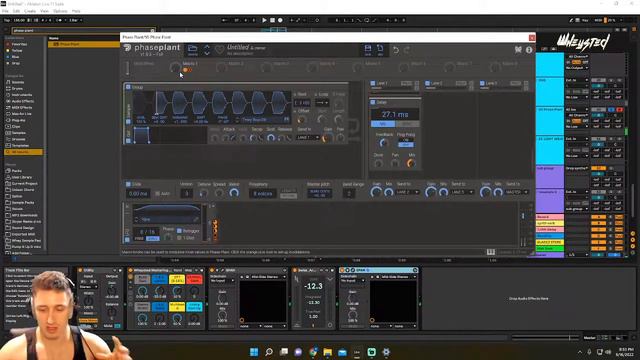Switch the Delay time mode to sync
The height and width of the screenshot is (360, 640).
click(407, 124)
